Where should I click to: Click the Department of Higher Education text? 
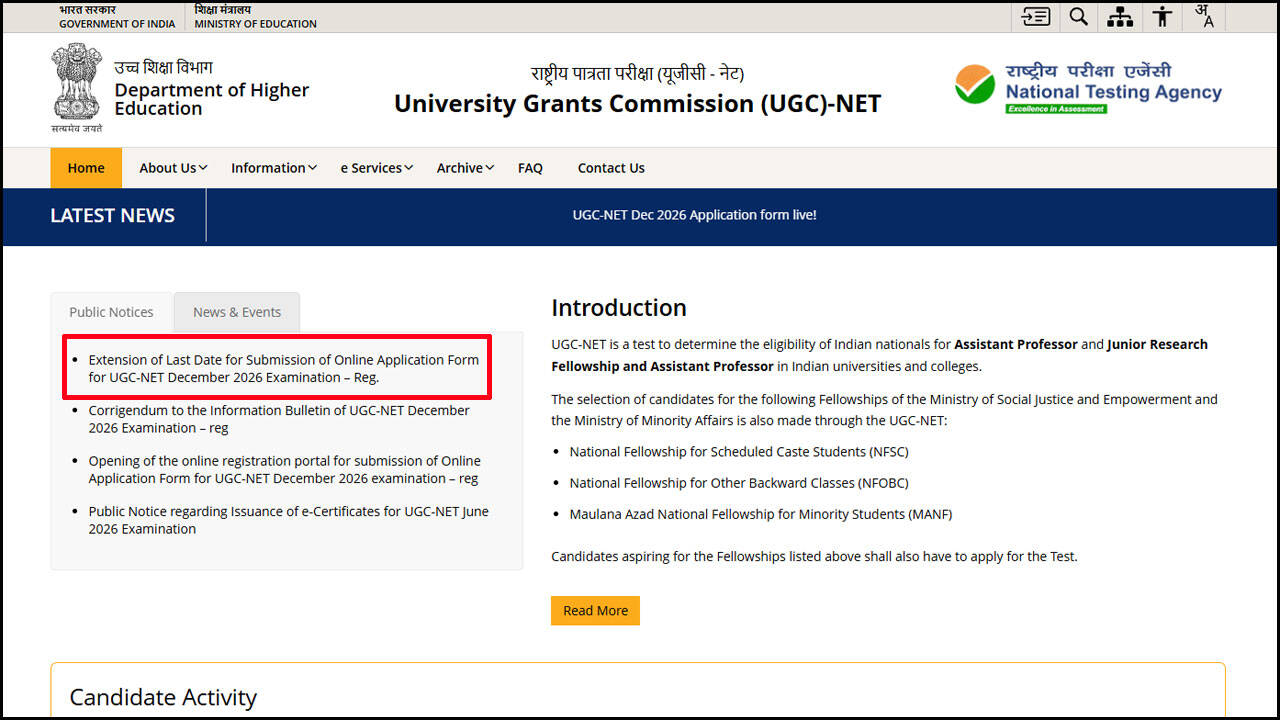click(x=212, y=99)
